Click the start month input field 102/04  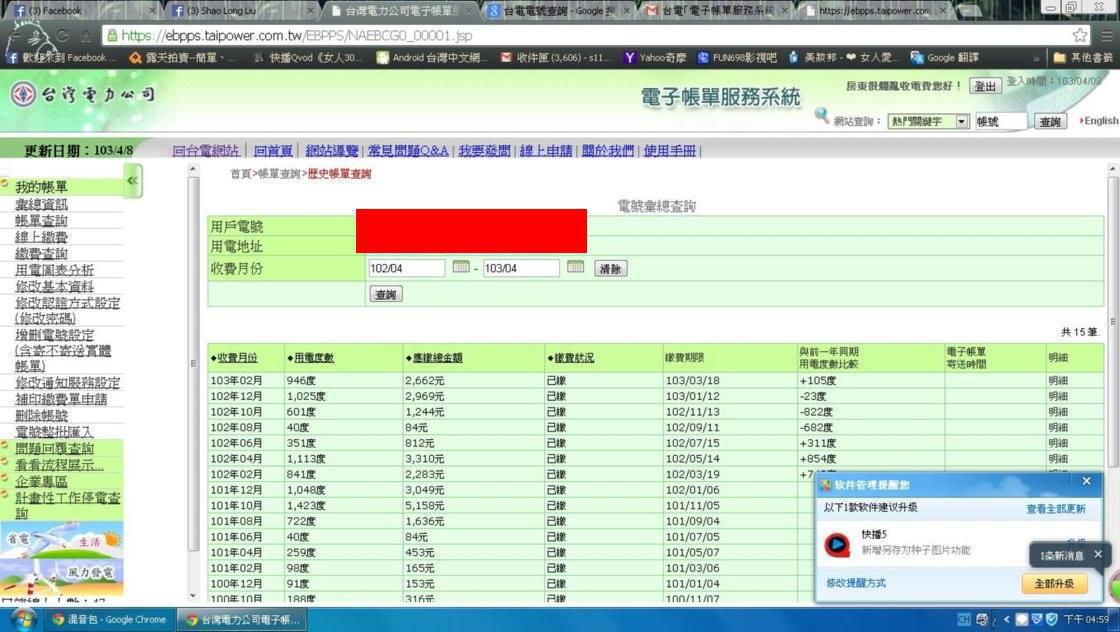point(406,268)
